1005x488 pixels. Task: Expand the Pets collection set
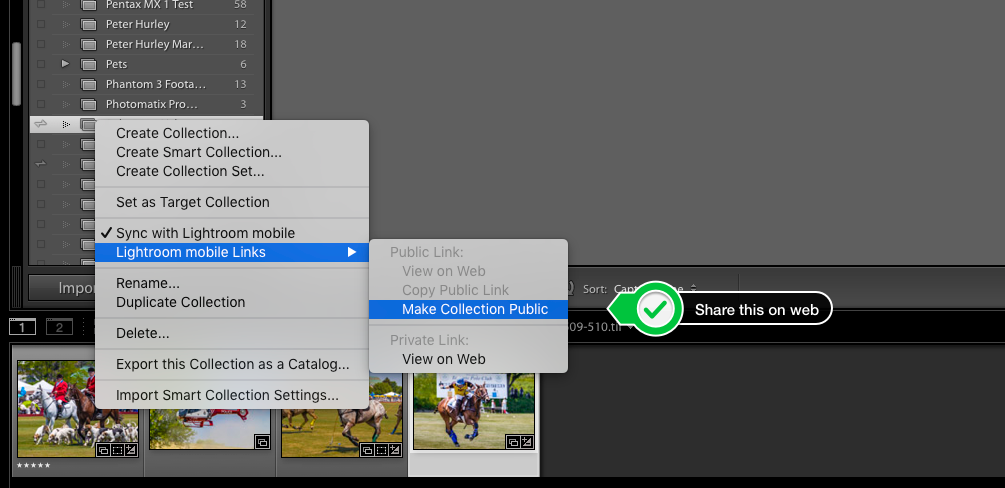(66, 64)
